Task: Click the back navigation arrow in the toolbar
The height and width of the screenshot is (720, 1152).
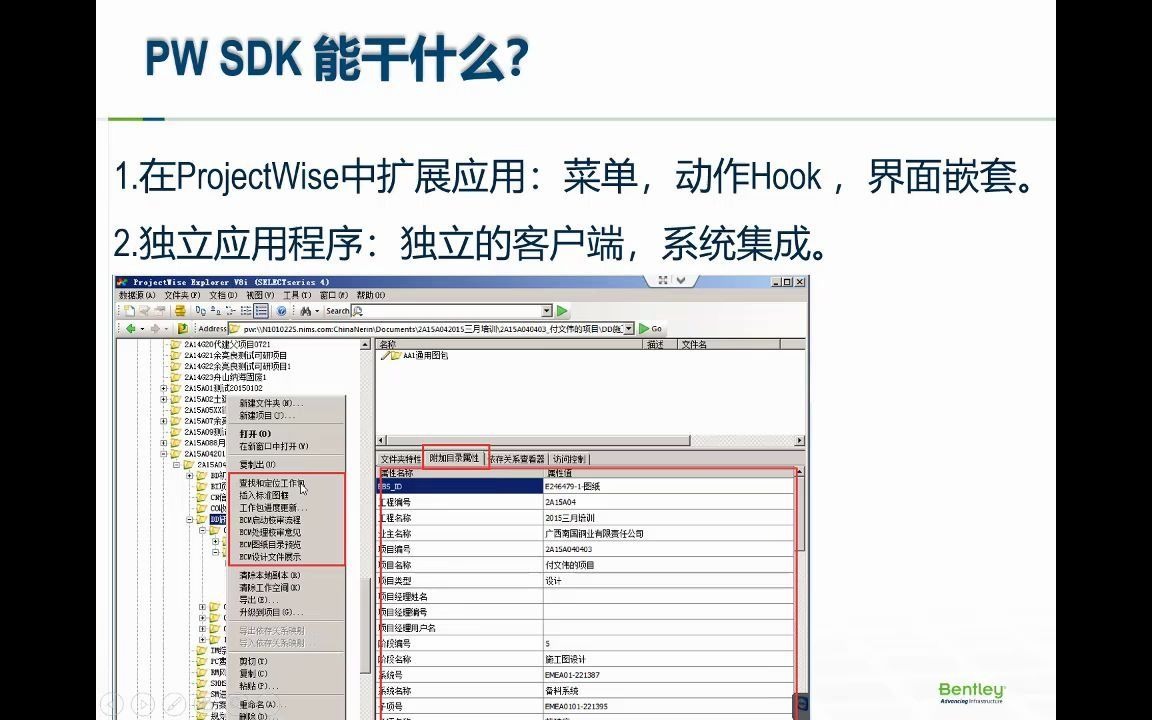Action: coord(131,327)
